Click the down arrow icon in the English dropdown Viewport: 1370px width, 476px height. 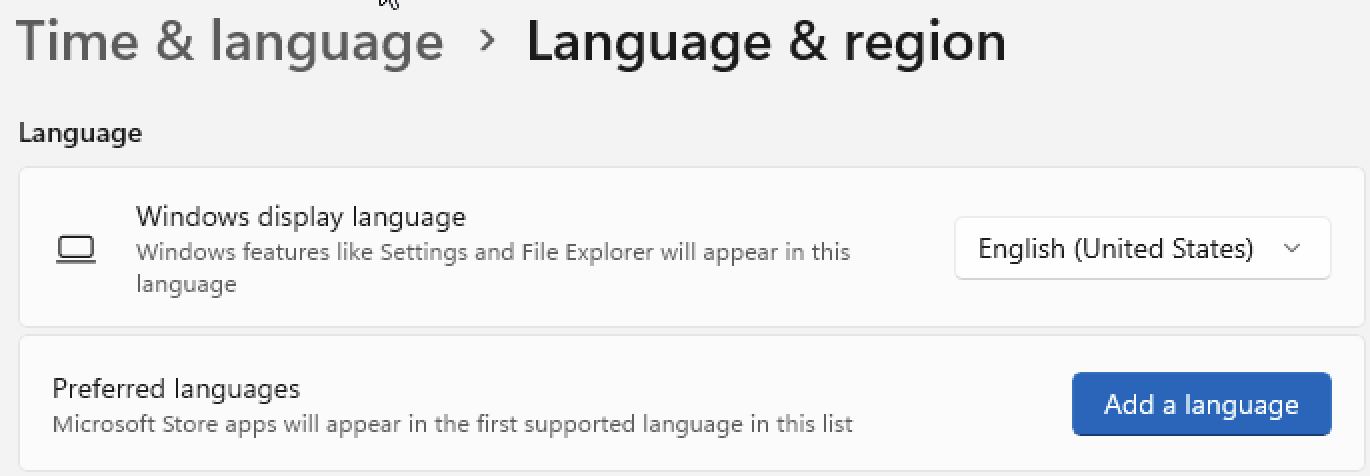[1292, 248]
